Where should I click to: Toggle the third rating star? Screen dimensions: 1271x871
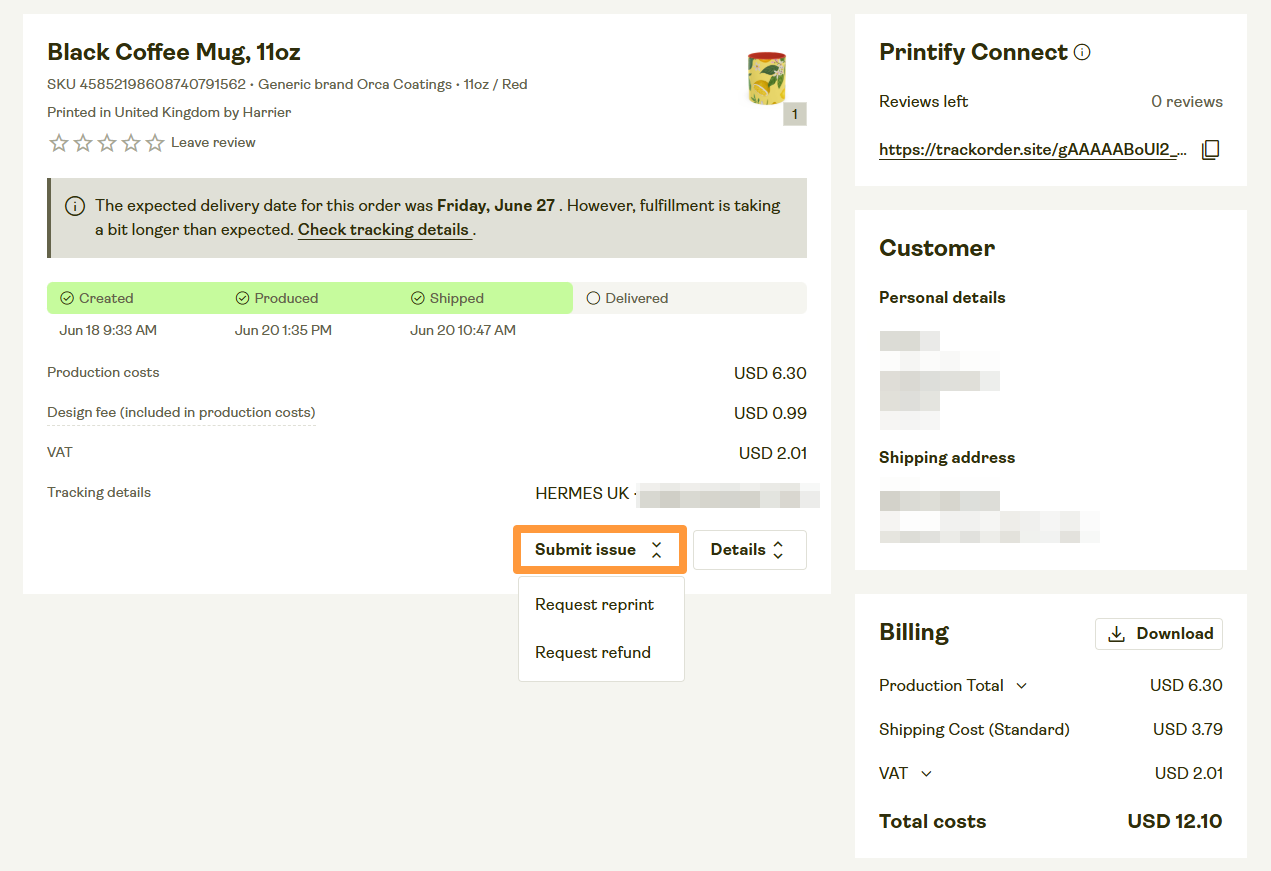click(x=106, y=143)
